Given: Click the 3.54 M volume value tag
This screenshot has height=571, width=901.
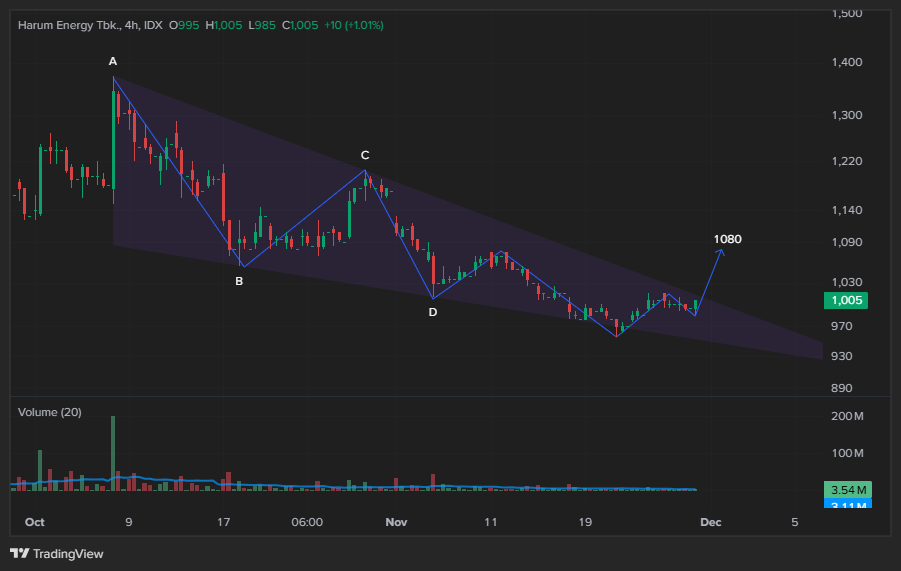Looking at the screenshot, I should point(848,489).
